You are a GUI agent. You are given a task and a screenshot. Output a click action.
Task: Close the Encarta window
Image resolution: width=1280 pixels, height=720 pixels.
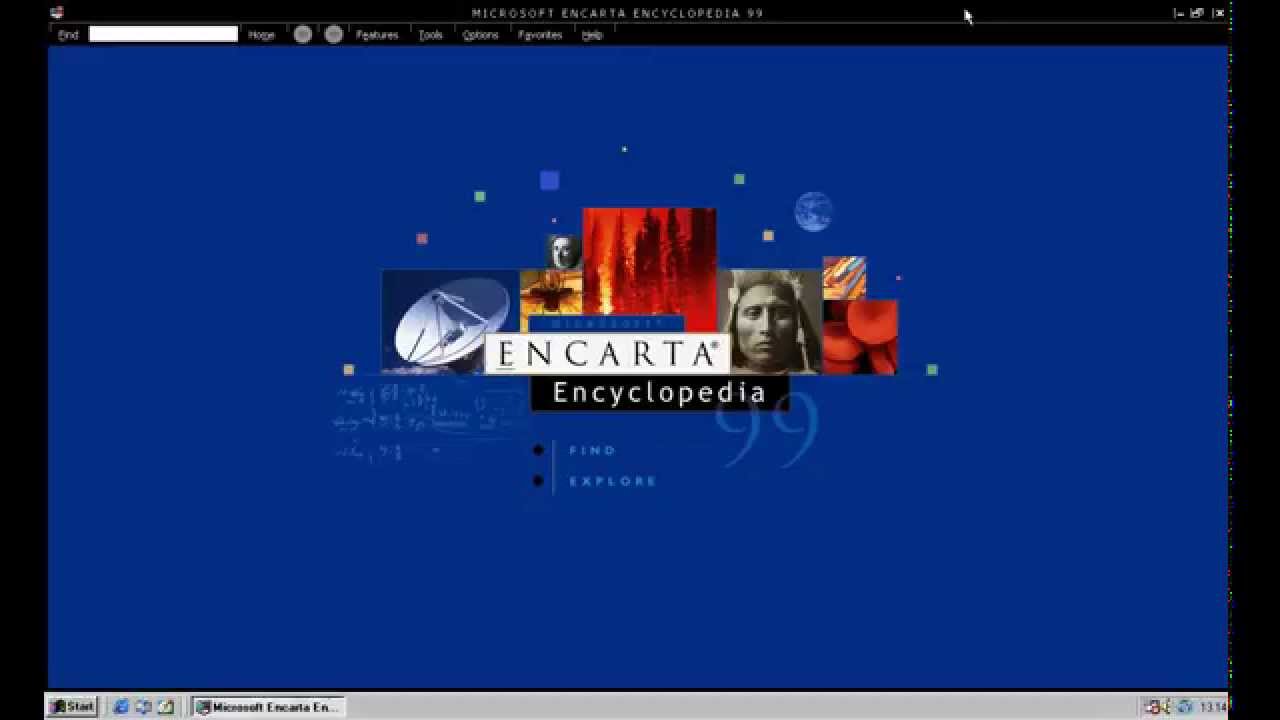click(x=1218, y=13)
